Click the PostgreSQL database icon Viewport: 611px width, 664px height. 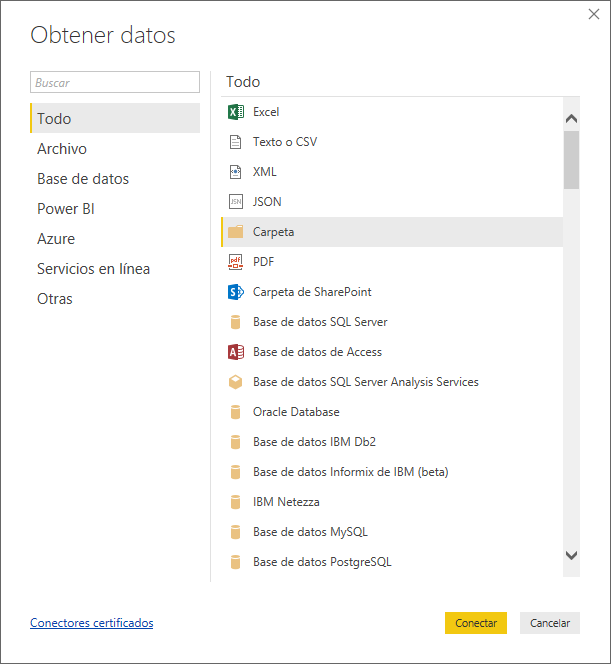(235, 562)
